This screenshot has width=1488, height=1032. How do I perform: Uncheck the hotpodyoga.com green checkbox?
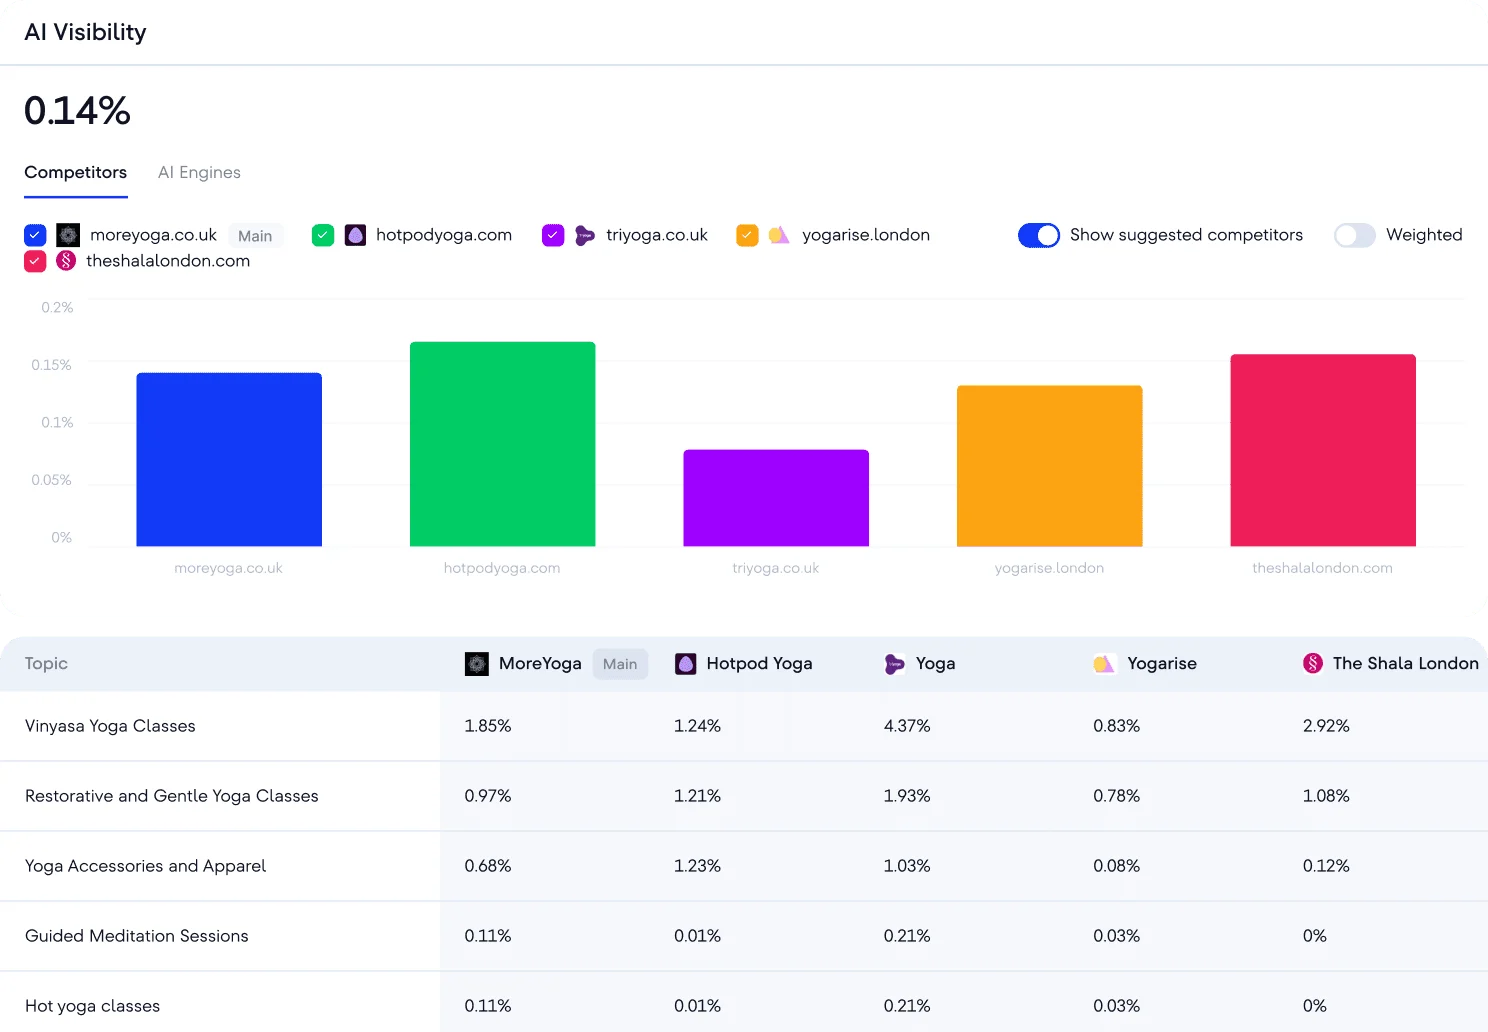point(323,235)
